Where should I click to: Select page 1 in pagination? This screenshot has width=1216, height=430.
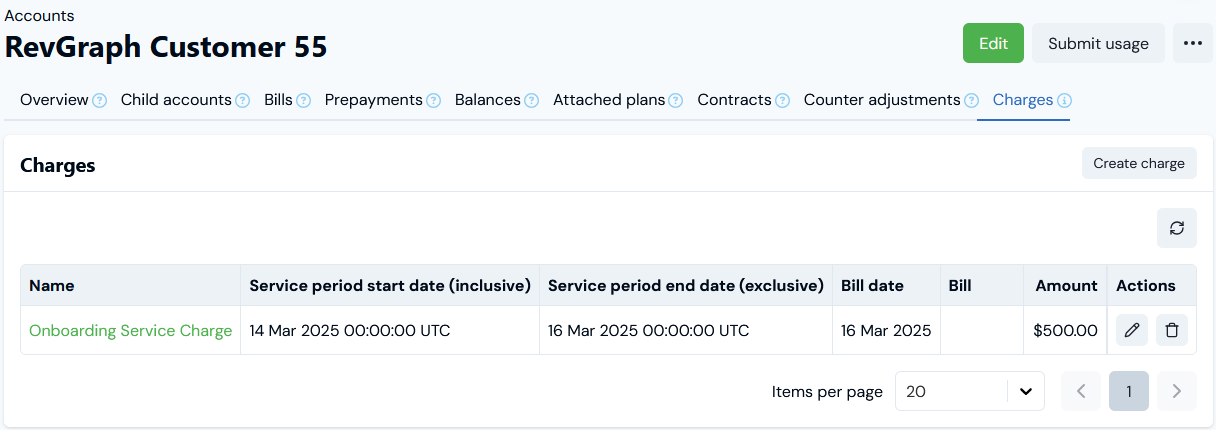click(x=1129, y=392)
